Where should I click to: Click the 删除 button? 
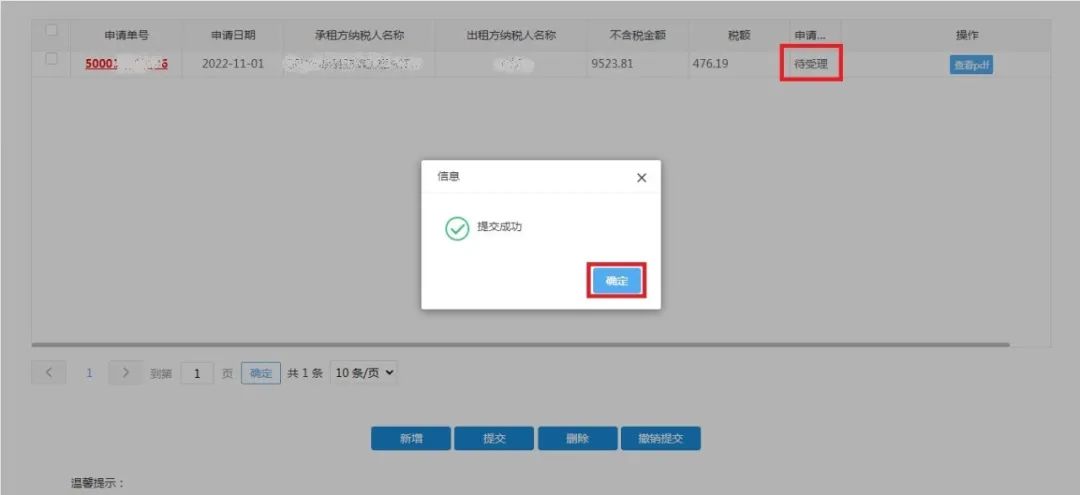coord(577,439)
